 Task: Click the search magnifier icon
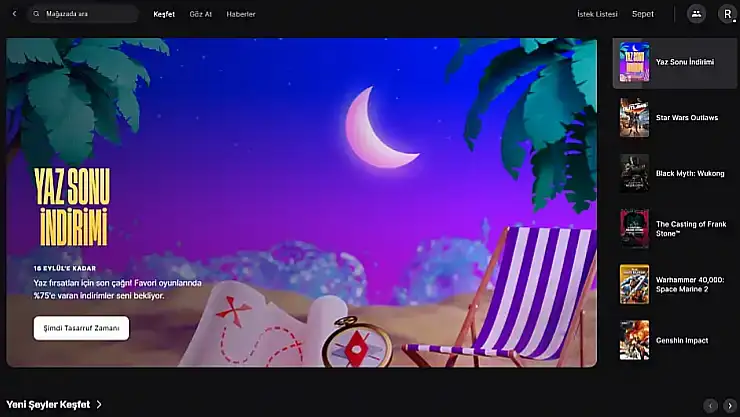point(36,14)
